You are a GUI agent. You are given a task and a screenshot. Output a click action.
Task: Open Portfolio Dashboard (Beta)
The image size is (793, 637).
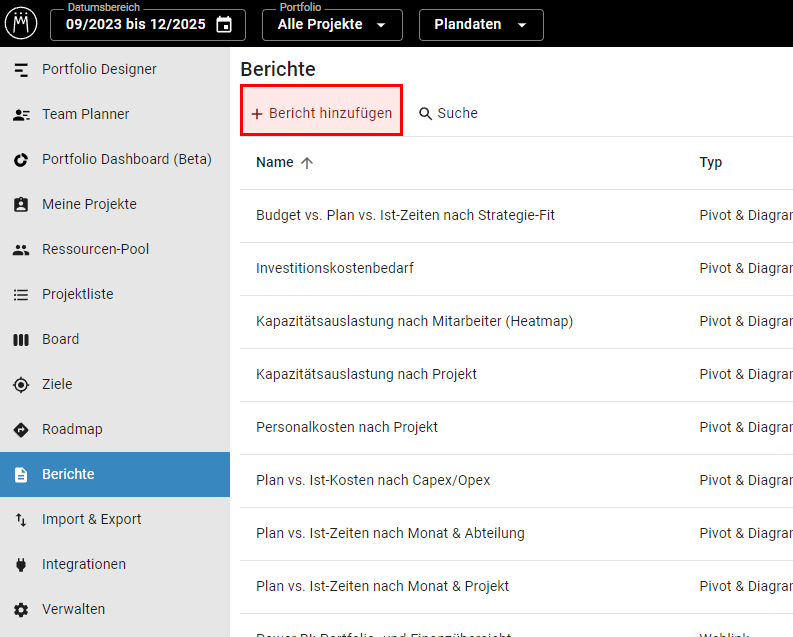pyautogui.click(x=115, y=159)
